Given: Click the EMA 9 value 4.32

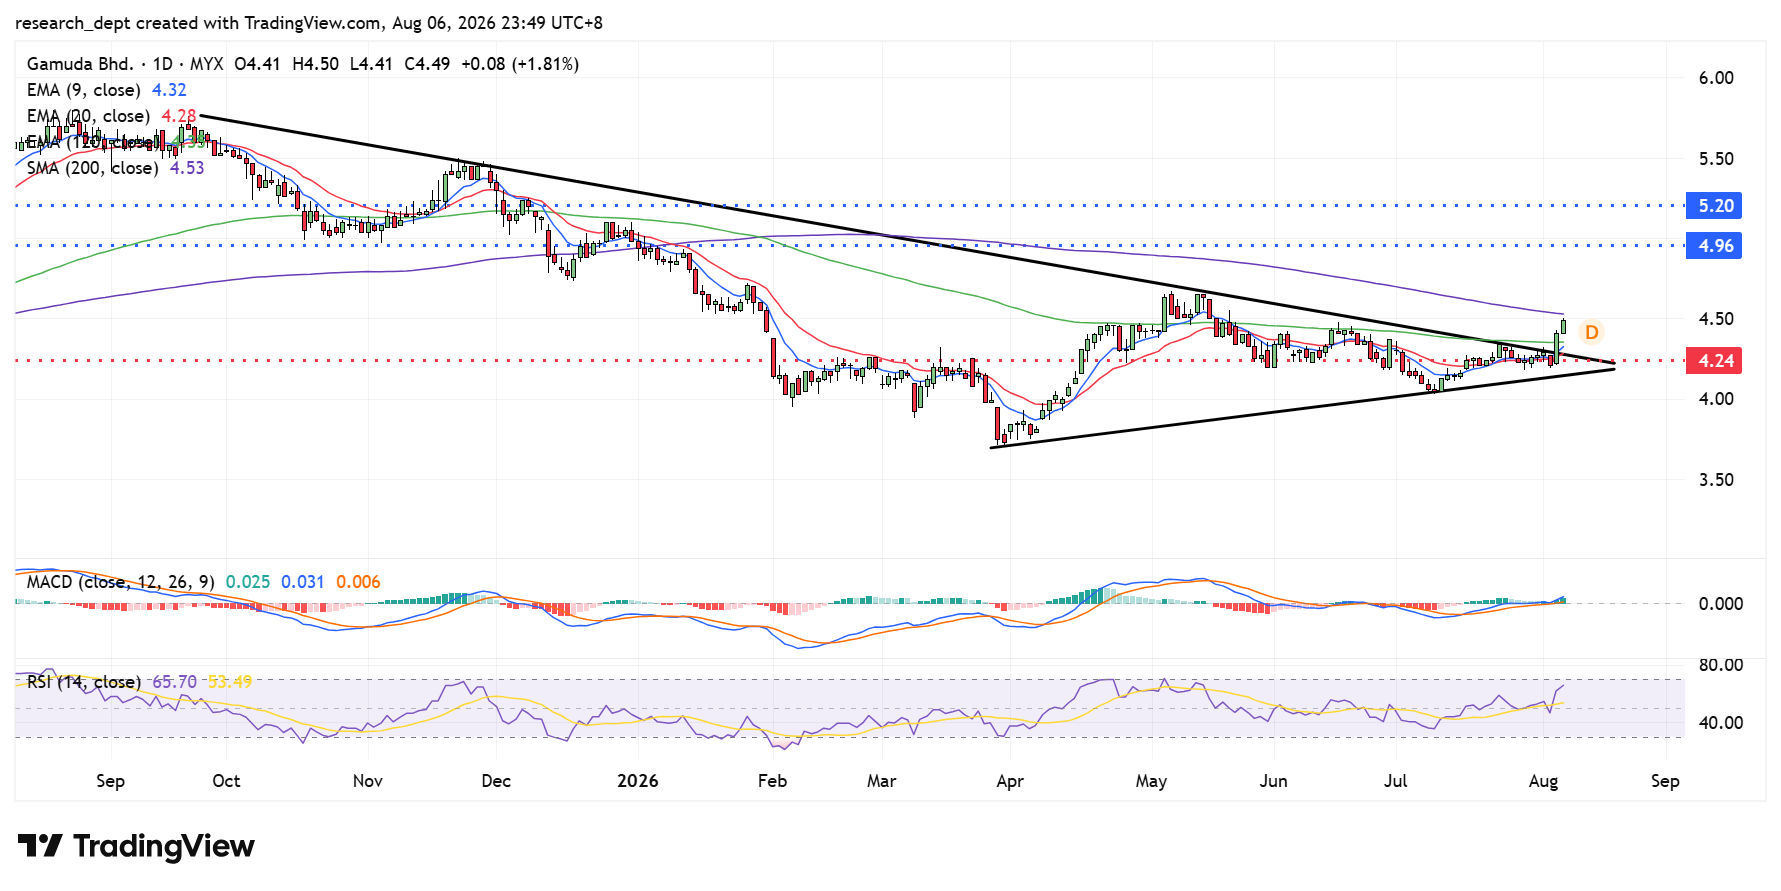Looking at the screenshot, I should pos(169,90).
